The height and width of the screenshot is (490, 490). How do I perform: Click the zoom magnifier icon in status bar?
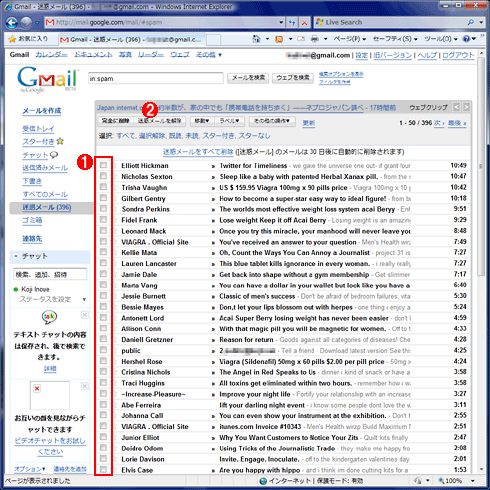441,481
